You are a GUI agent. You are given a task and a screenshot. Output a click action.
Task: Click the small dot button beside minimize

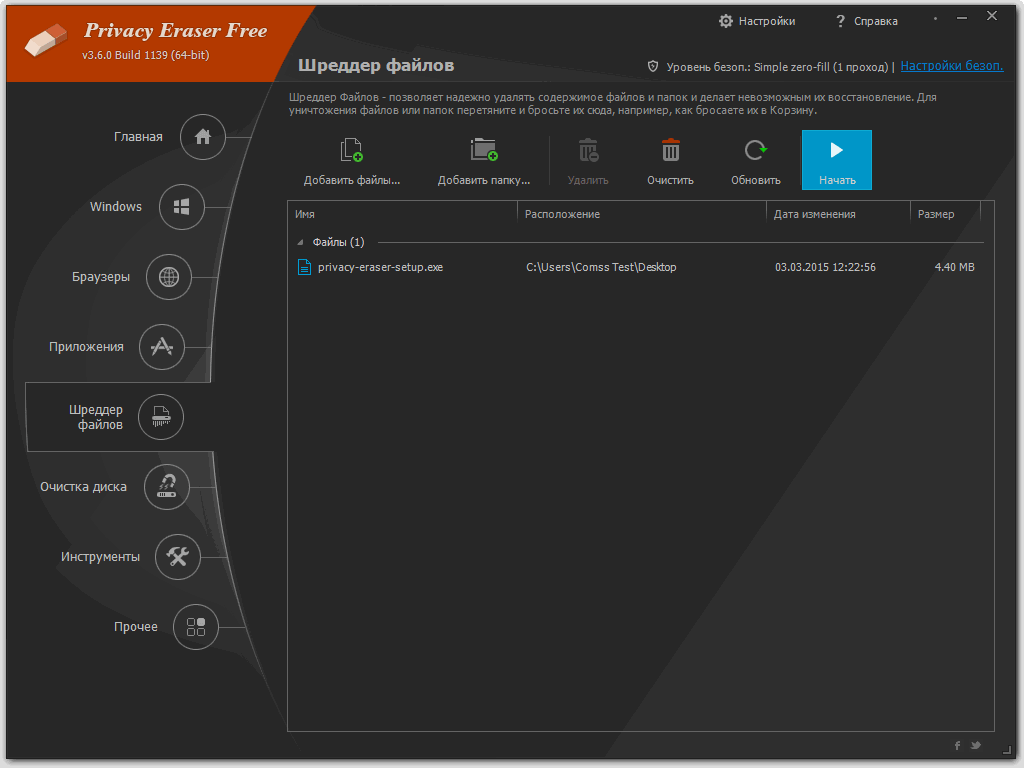coord(936,18)
